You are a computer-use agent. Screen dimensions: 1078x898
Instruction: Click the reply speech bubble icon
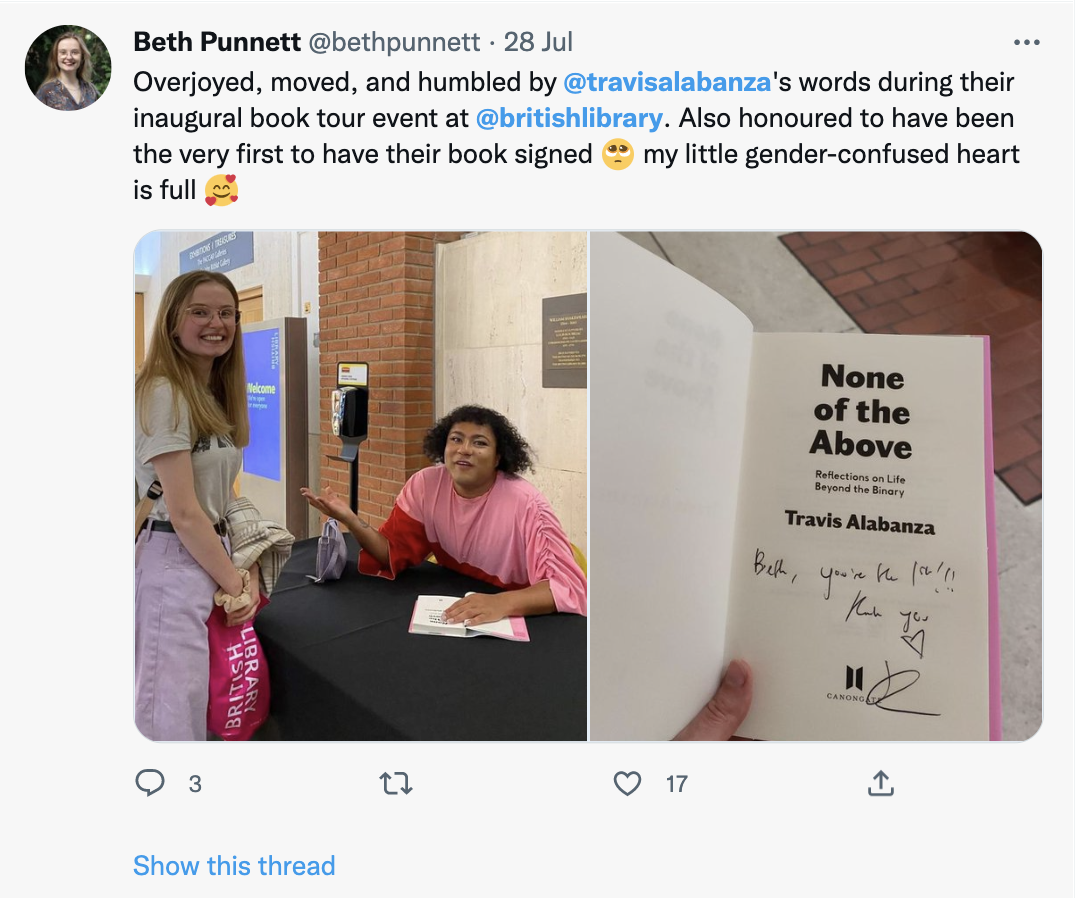point(149,783)
